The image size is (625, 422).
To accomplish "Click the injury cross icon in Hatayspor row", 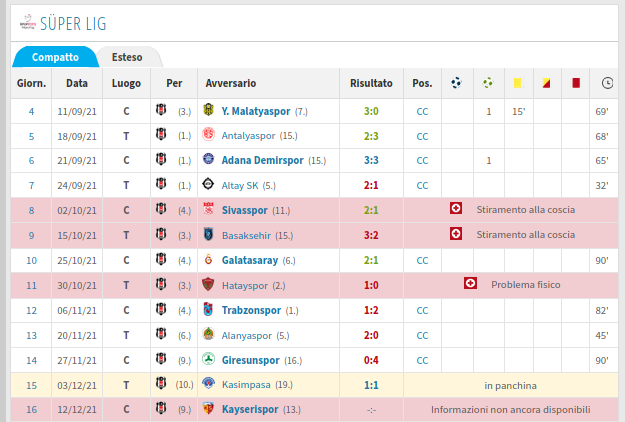I will 470,284.
